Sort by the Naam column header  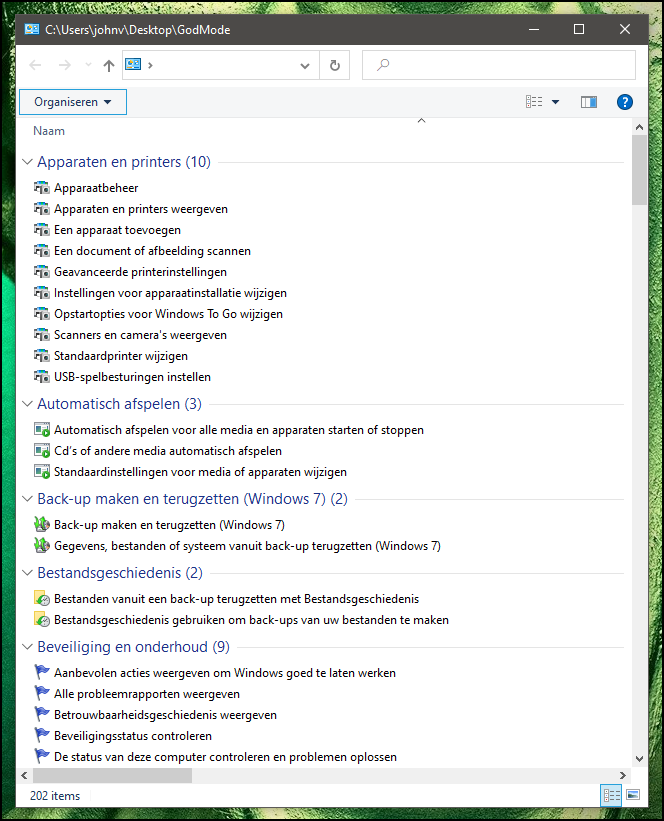click(49, 131)
